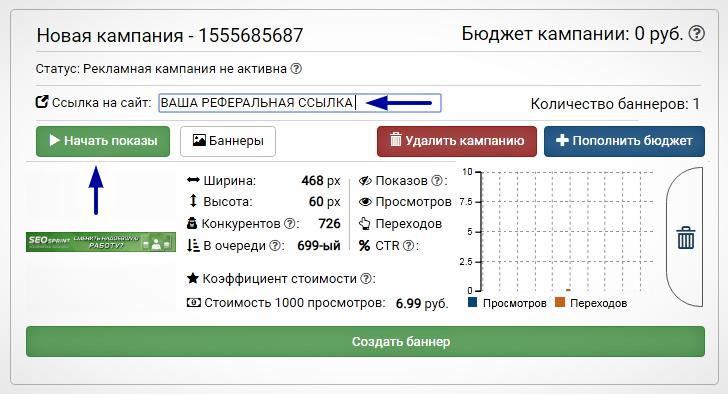
Task: Click help icon next to Бюджет кампании
Action: click(x=696, y=33)
